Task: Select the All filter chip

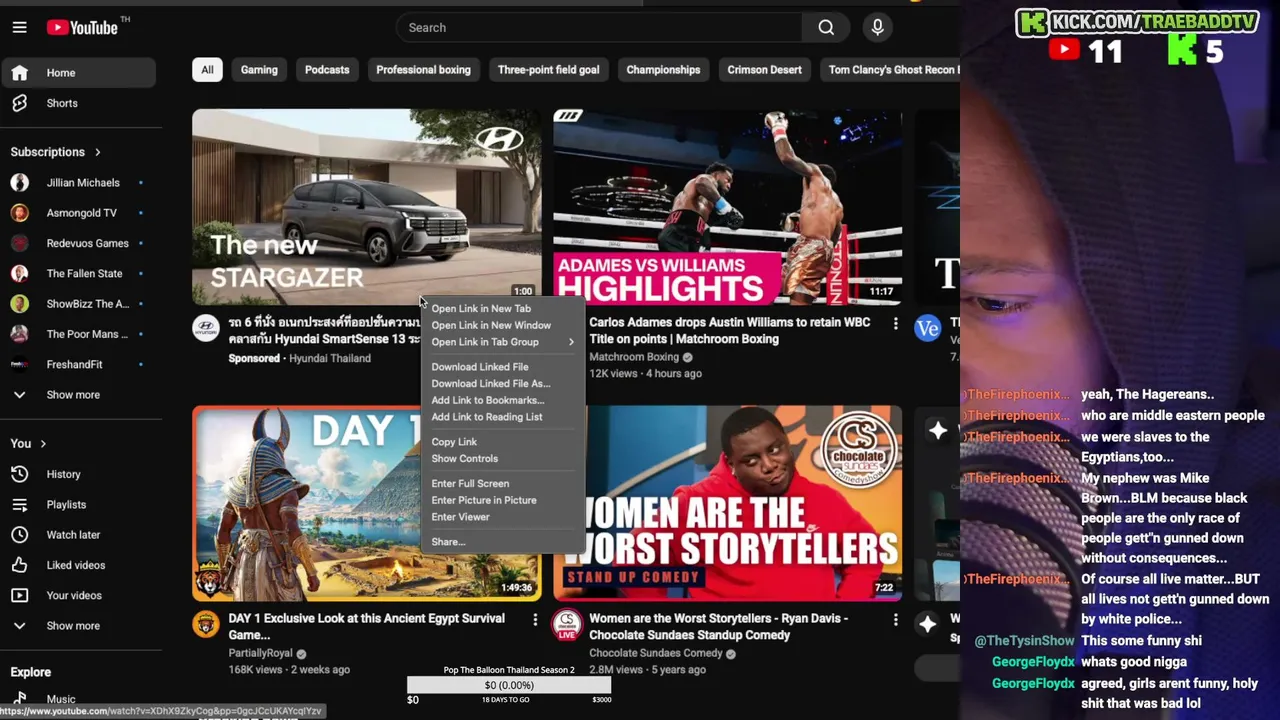Action: click(x=207, y=70)
